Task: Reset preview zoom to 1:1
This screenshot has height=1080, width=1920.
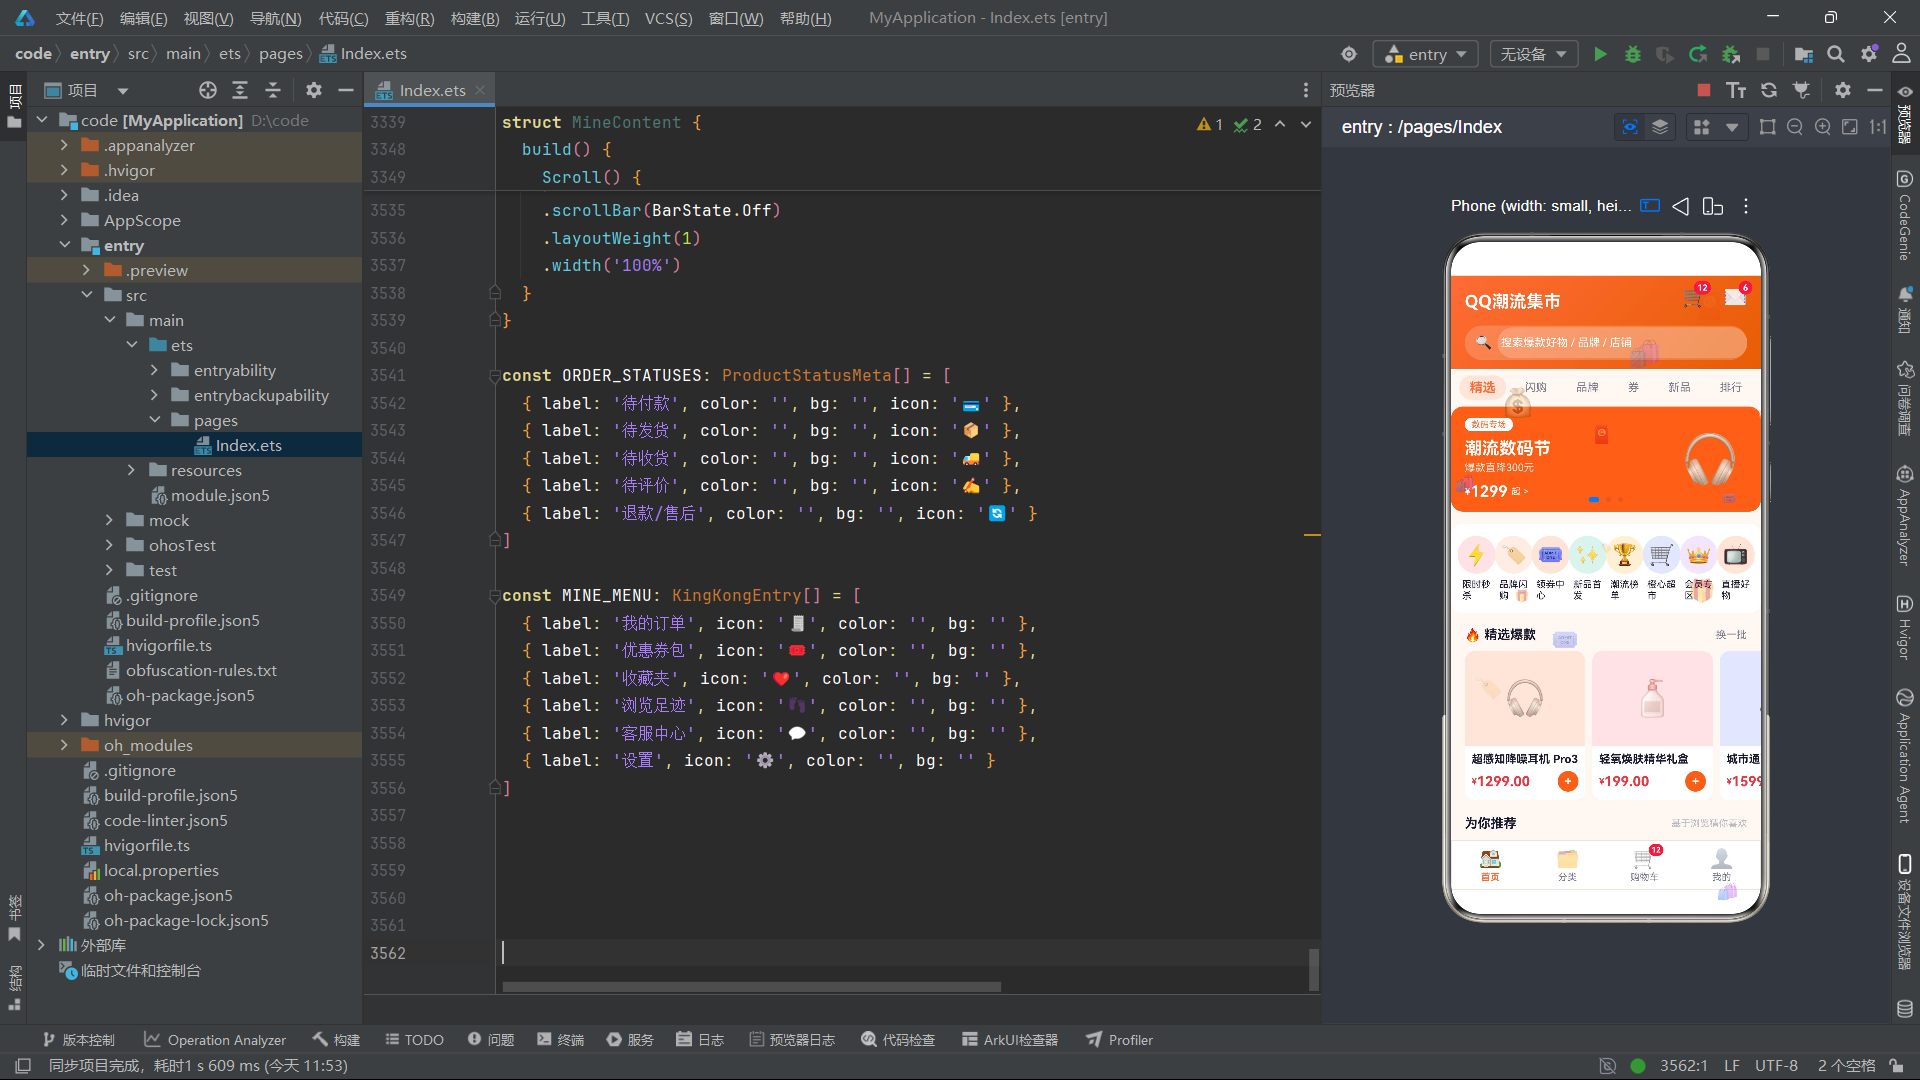Action: coord(1878,127)
